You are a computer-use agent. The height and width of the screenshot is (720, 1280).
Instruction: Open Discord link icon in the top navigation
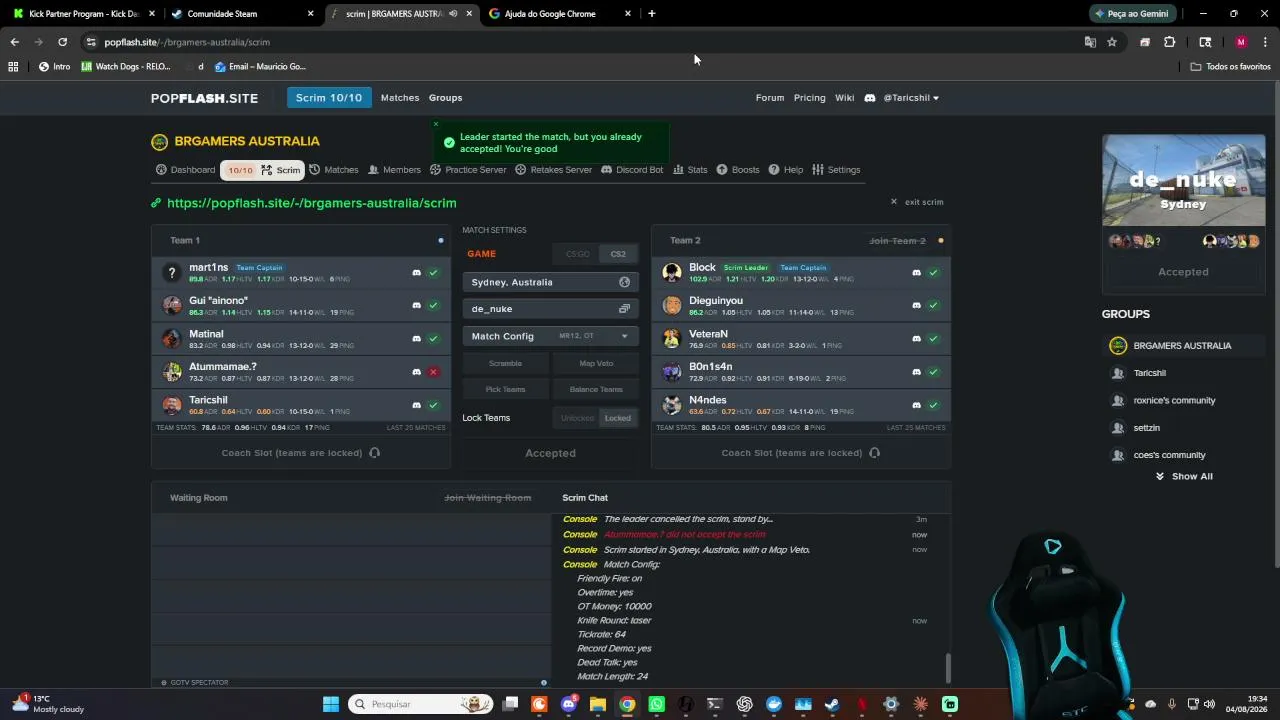(x=870, y=98)
